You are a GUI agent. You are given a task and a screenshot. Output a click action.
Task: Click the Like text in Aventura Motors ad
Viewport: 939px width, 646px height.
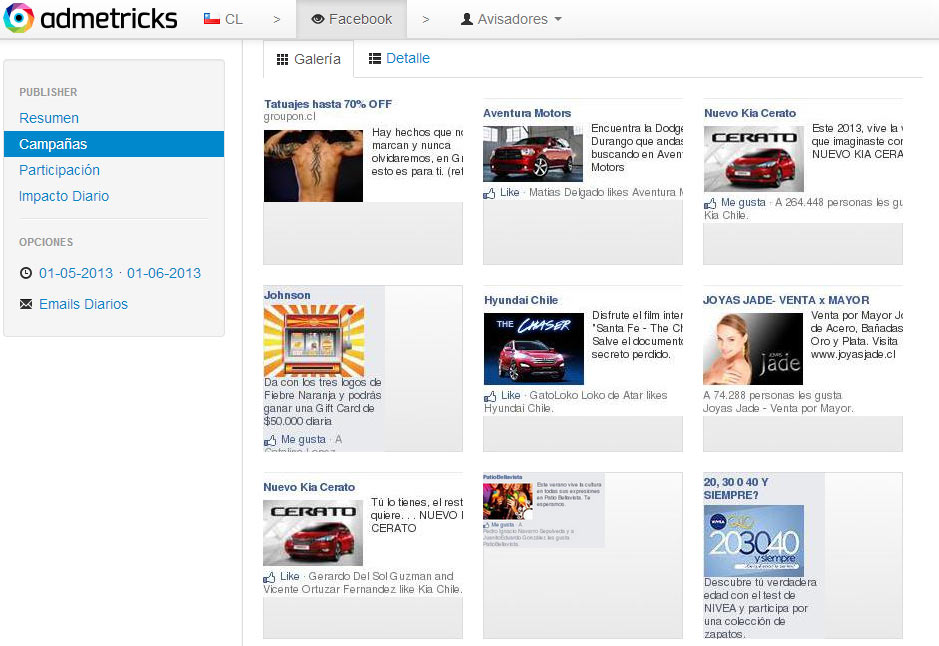(x=510, y=192)
